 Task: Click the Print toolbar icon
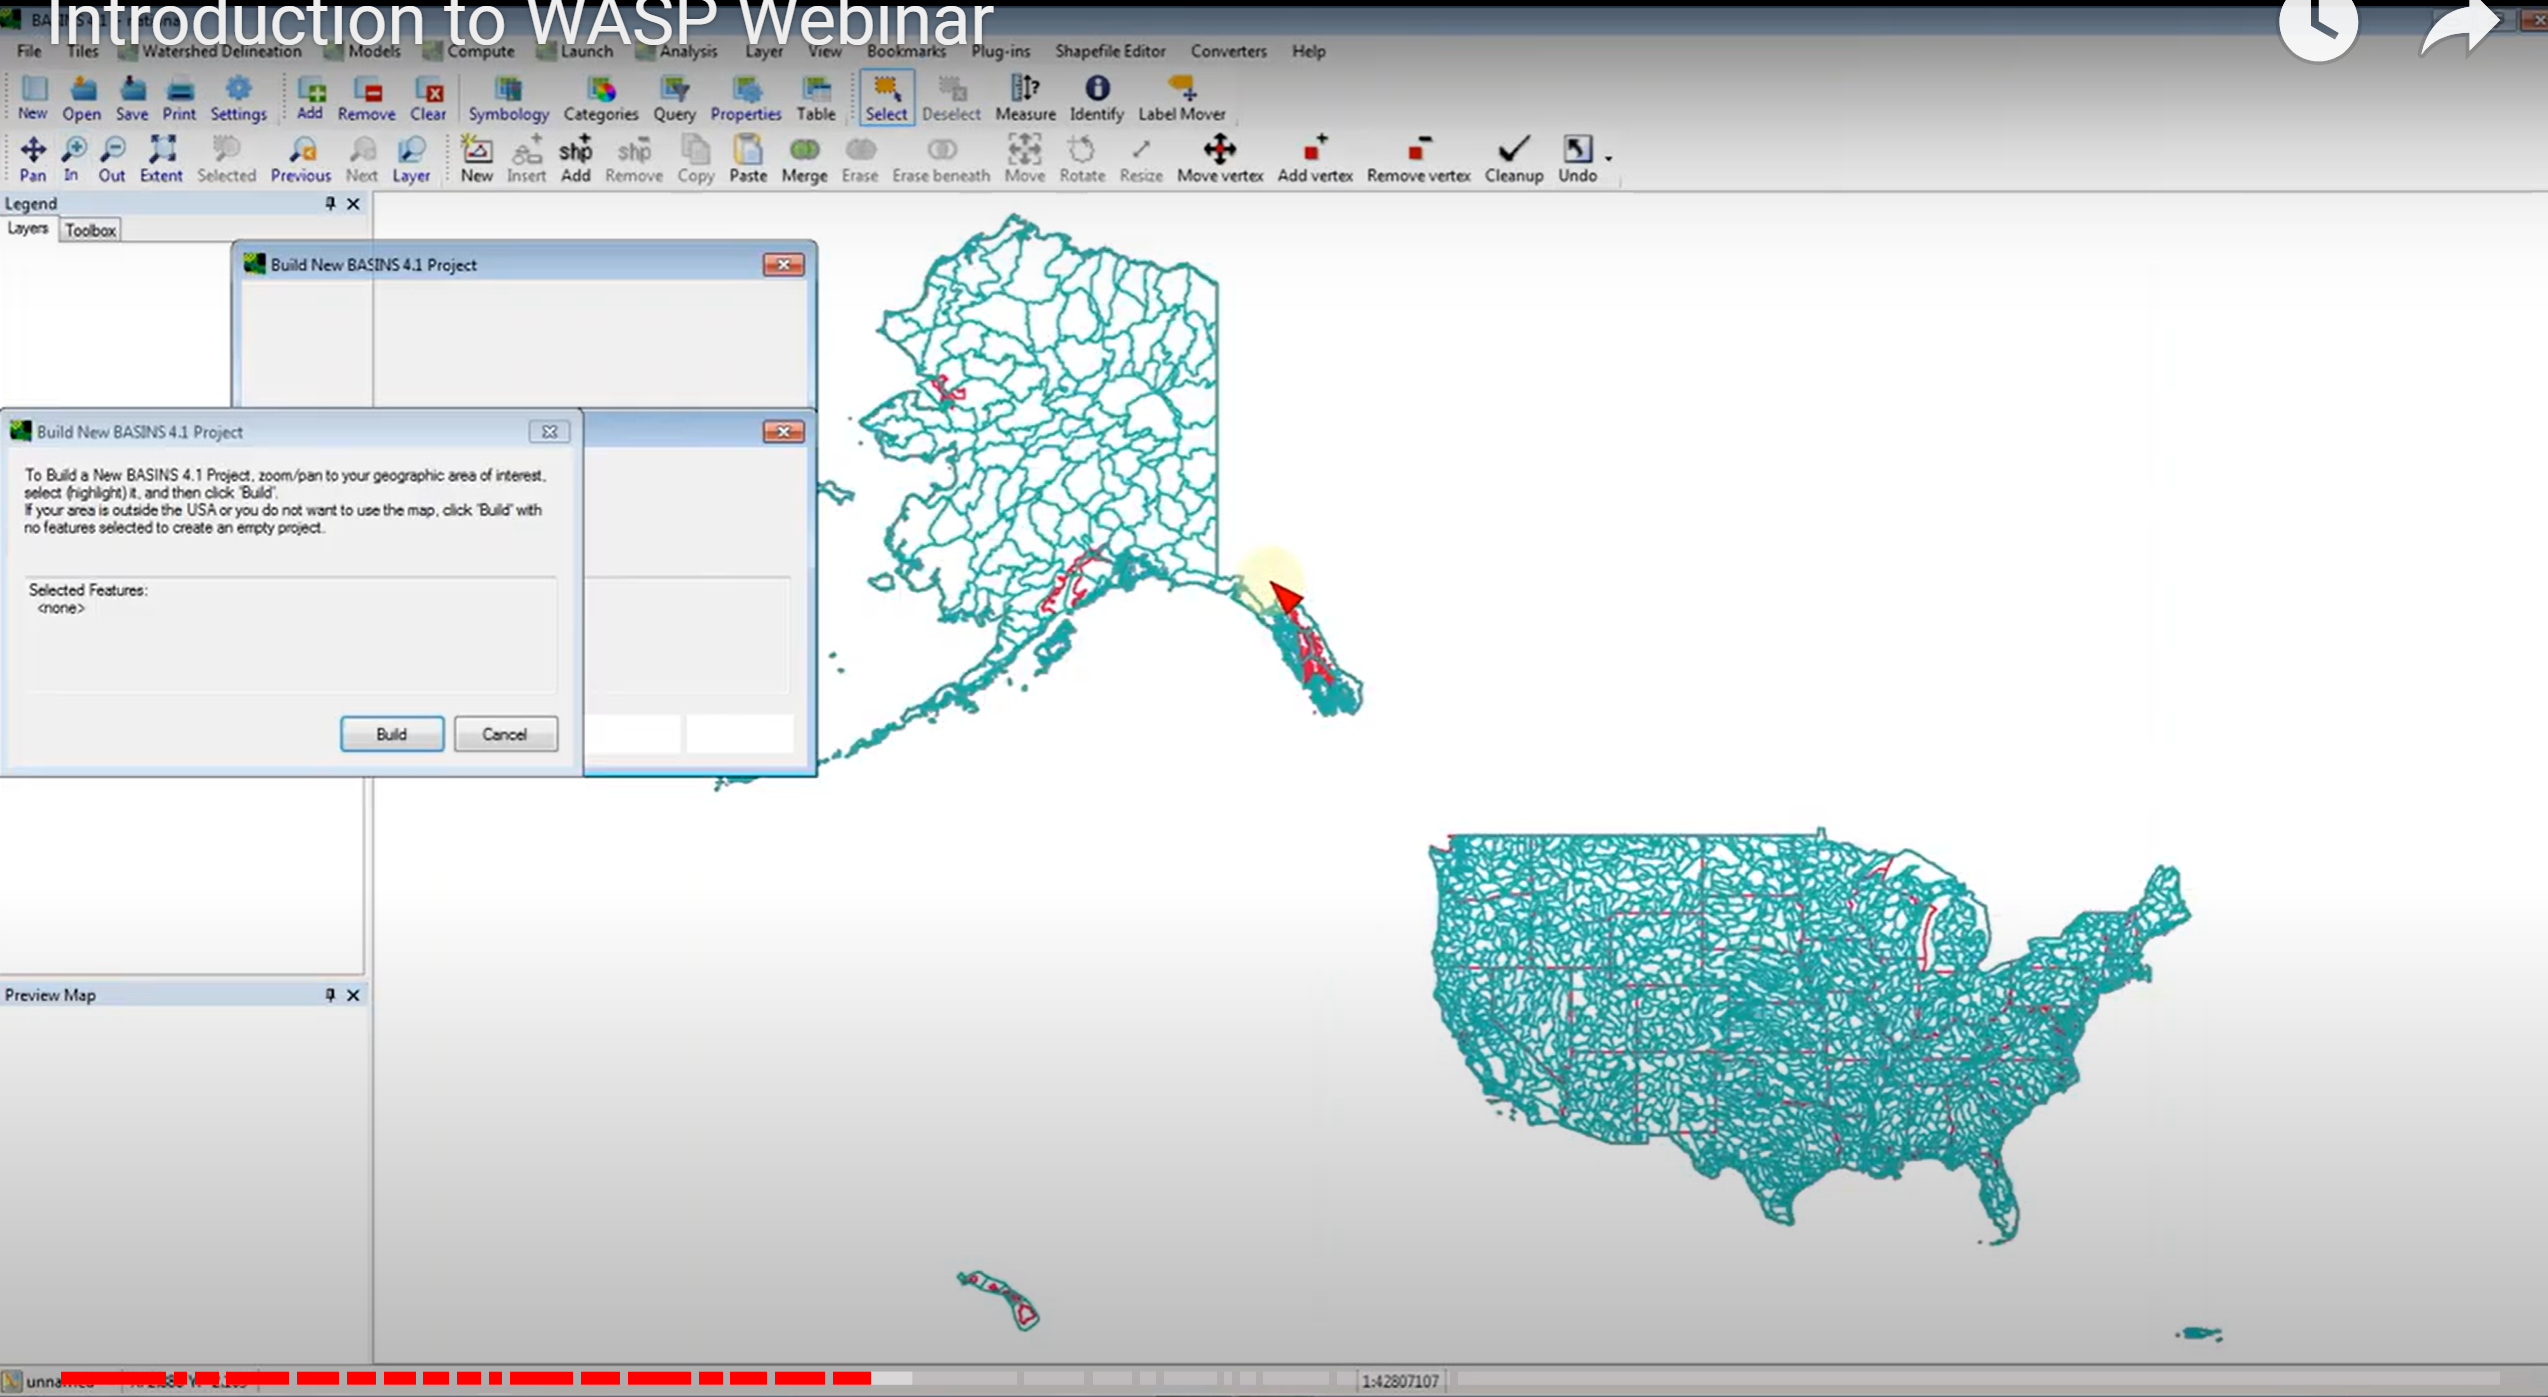coord(179,98)
